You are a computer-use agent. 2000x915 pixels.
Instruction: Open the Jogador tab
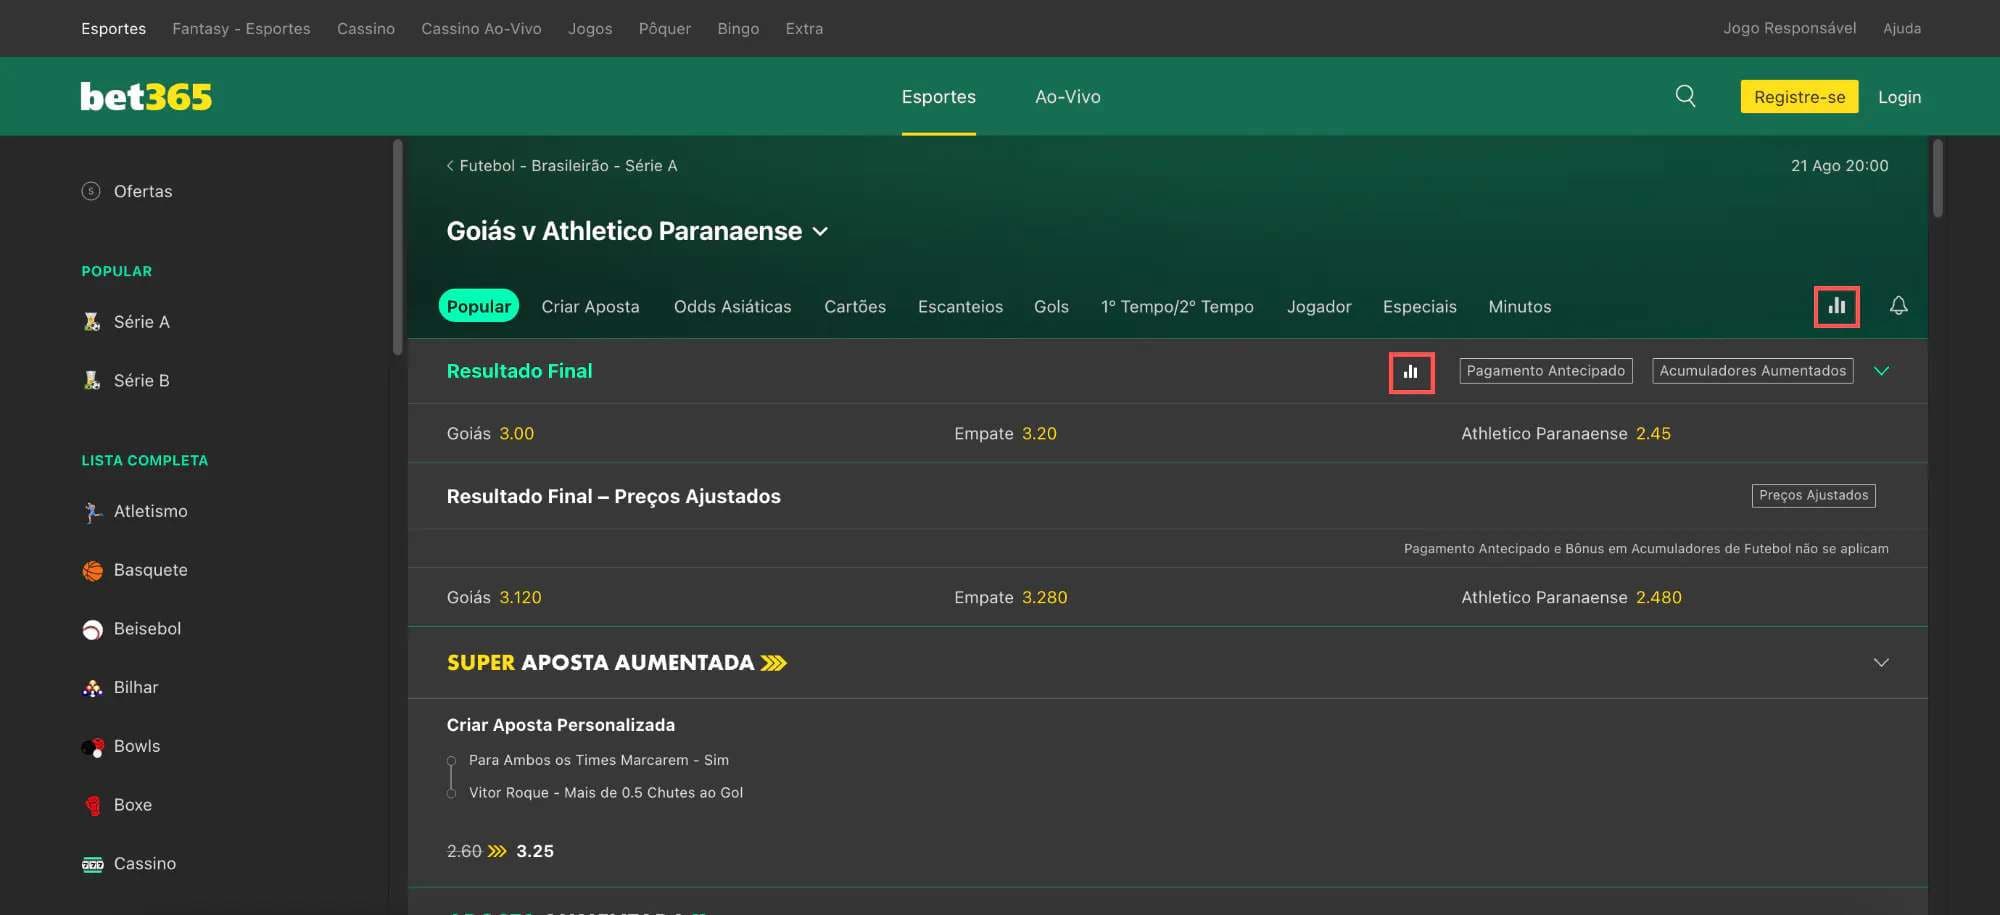(1319, 307)
